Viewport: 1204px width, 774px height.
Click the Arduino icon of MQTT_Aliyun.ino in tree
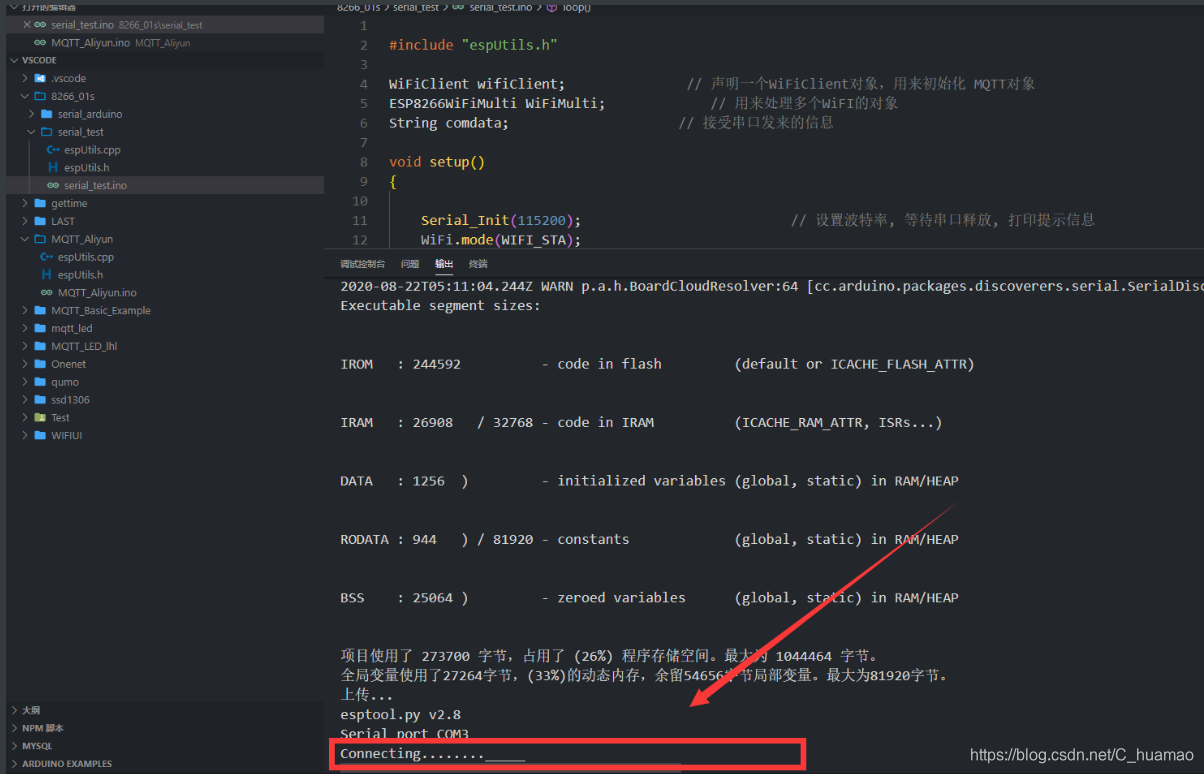[x=46, y=293]
